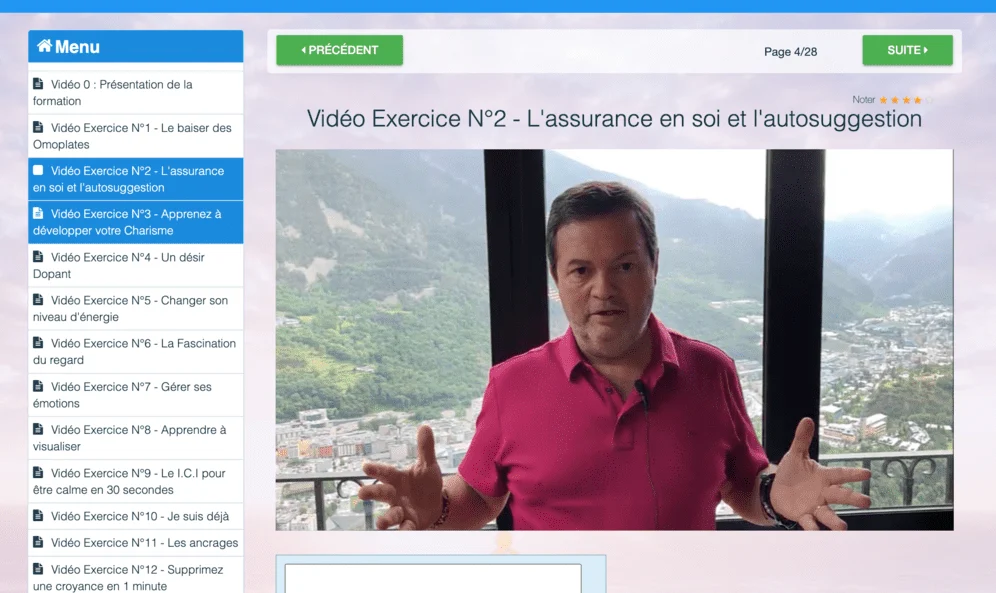Click document icon of Exercice N°3 Charisme
Viewport: 996px width, 593px height.
(x=38, y=213)
